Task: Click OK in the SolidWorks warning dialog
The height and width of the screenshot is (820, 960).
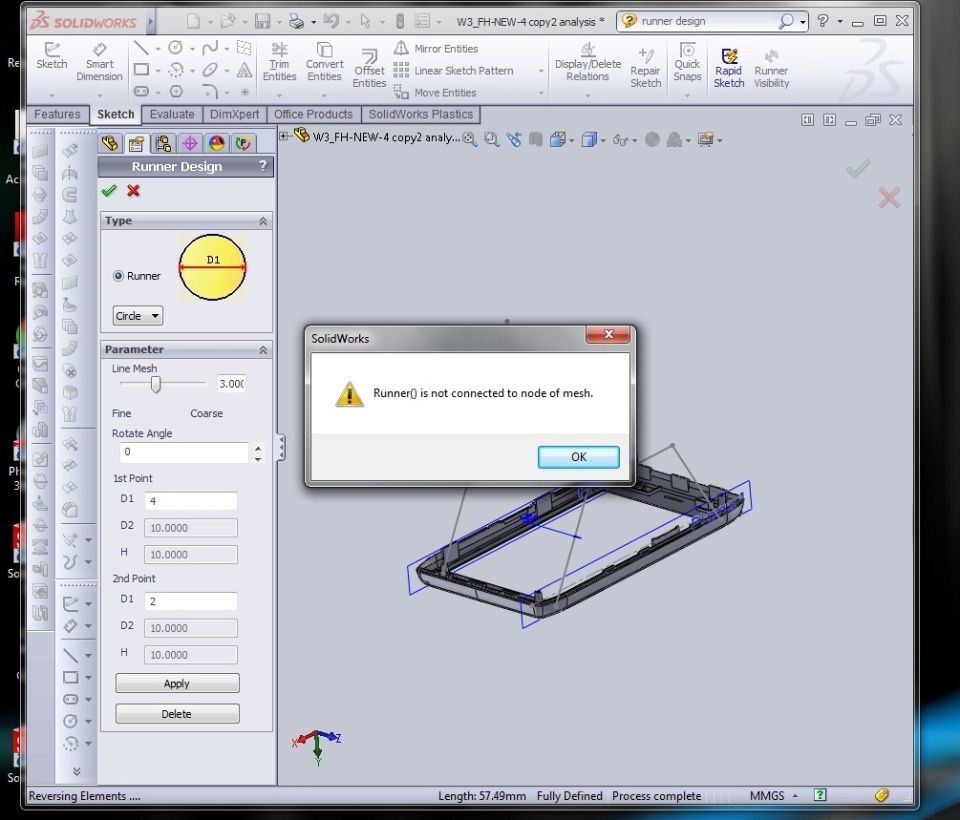Action: click(x=579, y=457)
